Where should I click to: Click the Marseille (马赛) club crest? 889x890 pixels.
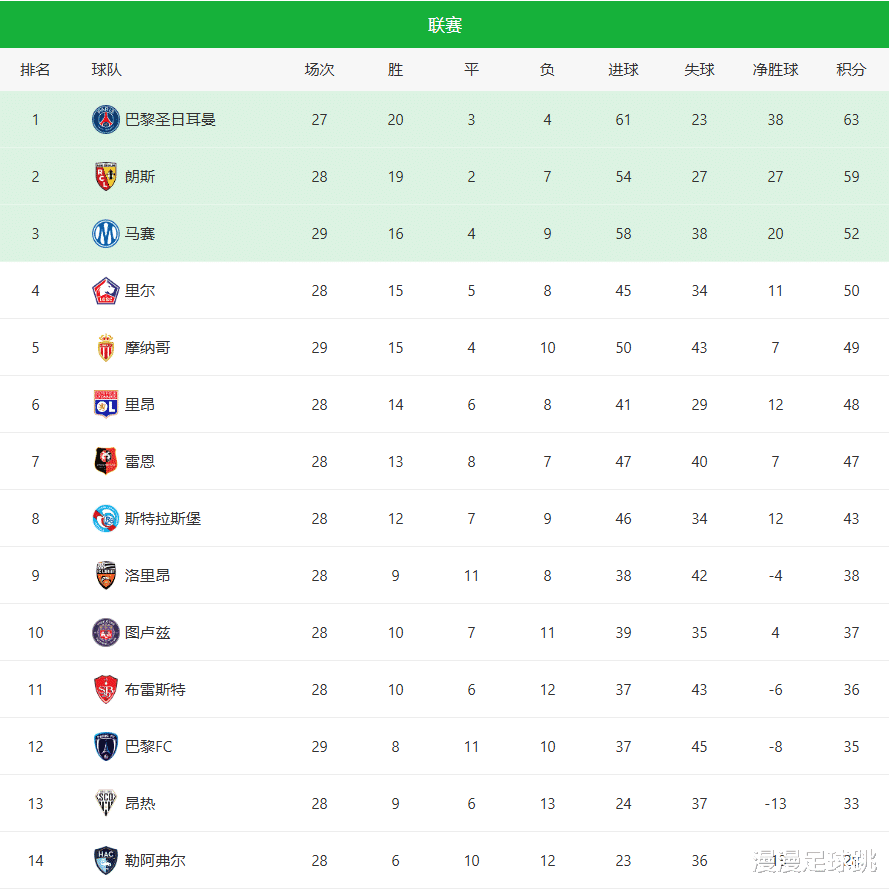pos(106,234)
